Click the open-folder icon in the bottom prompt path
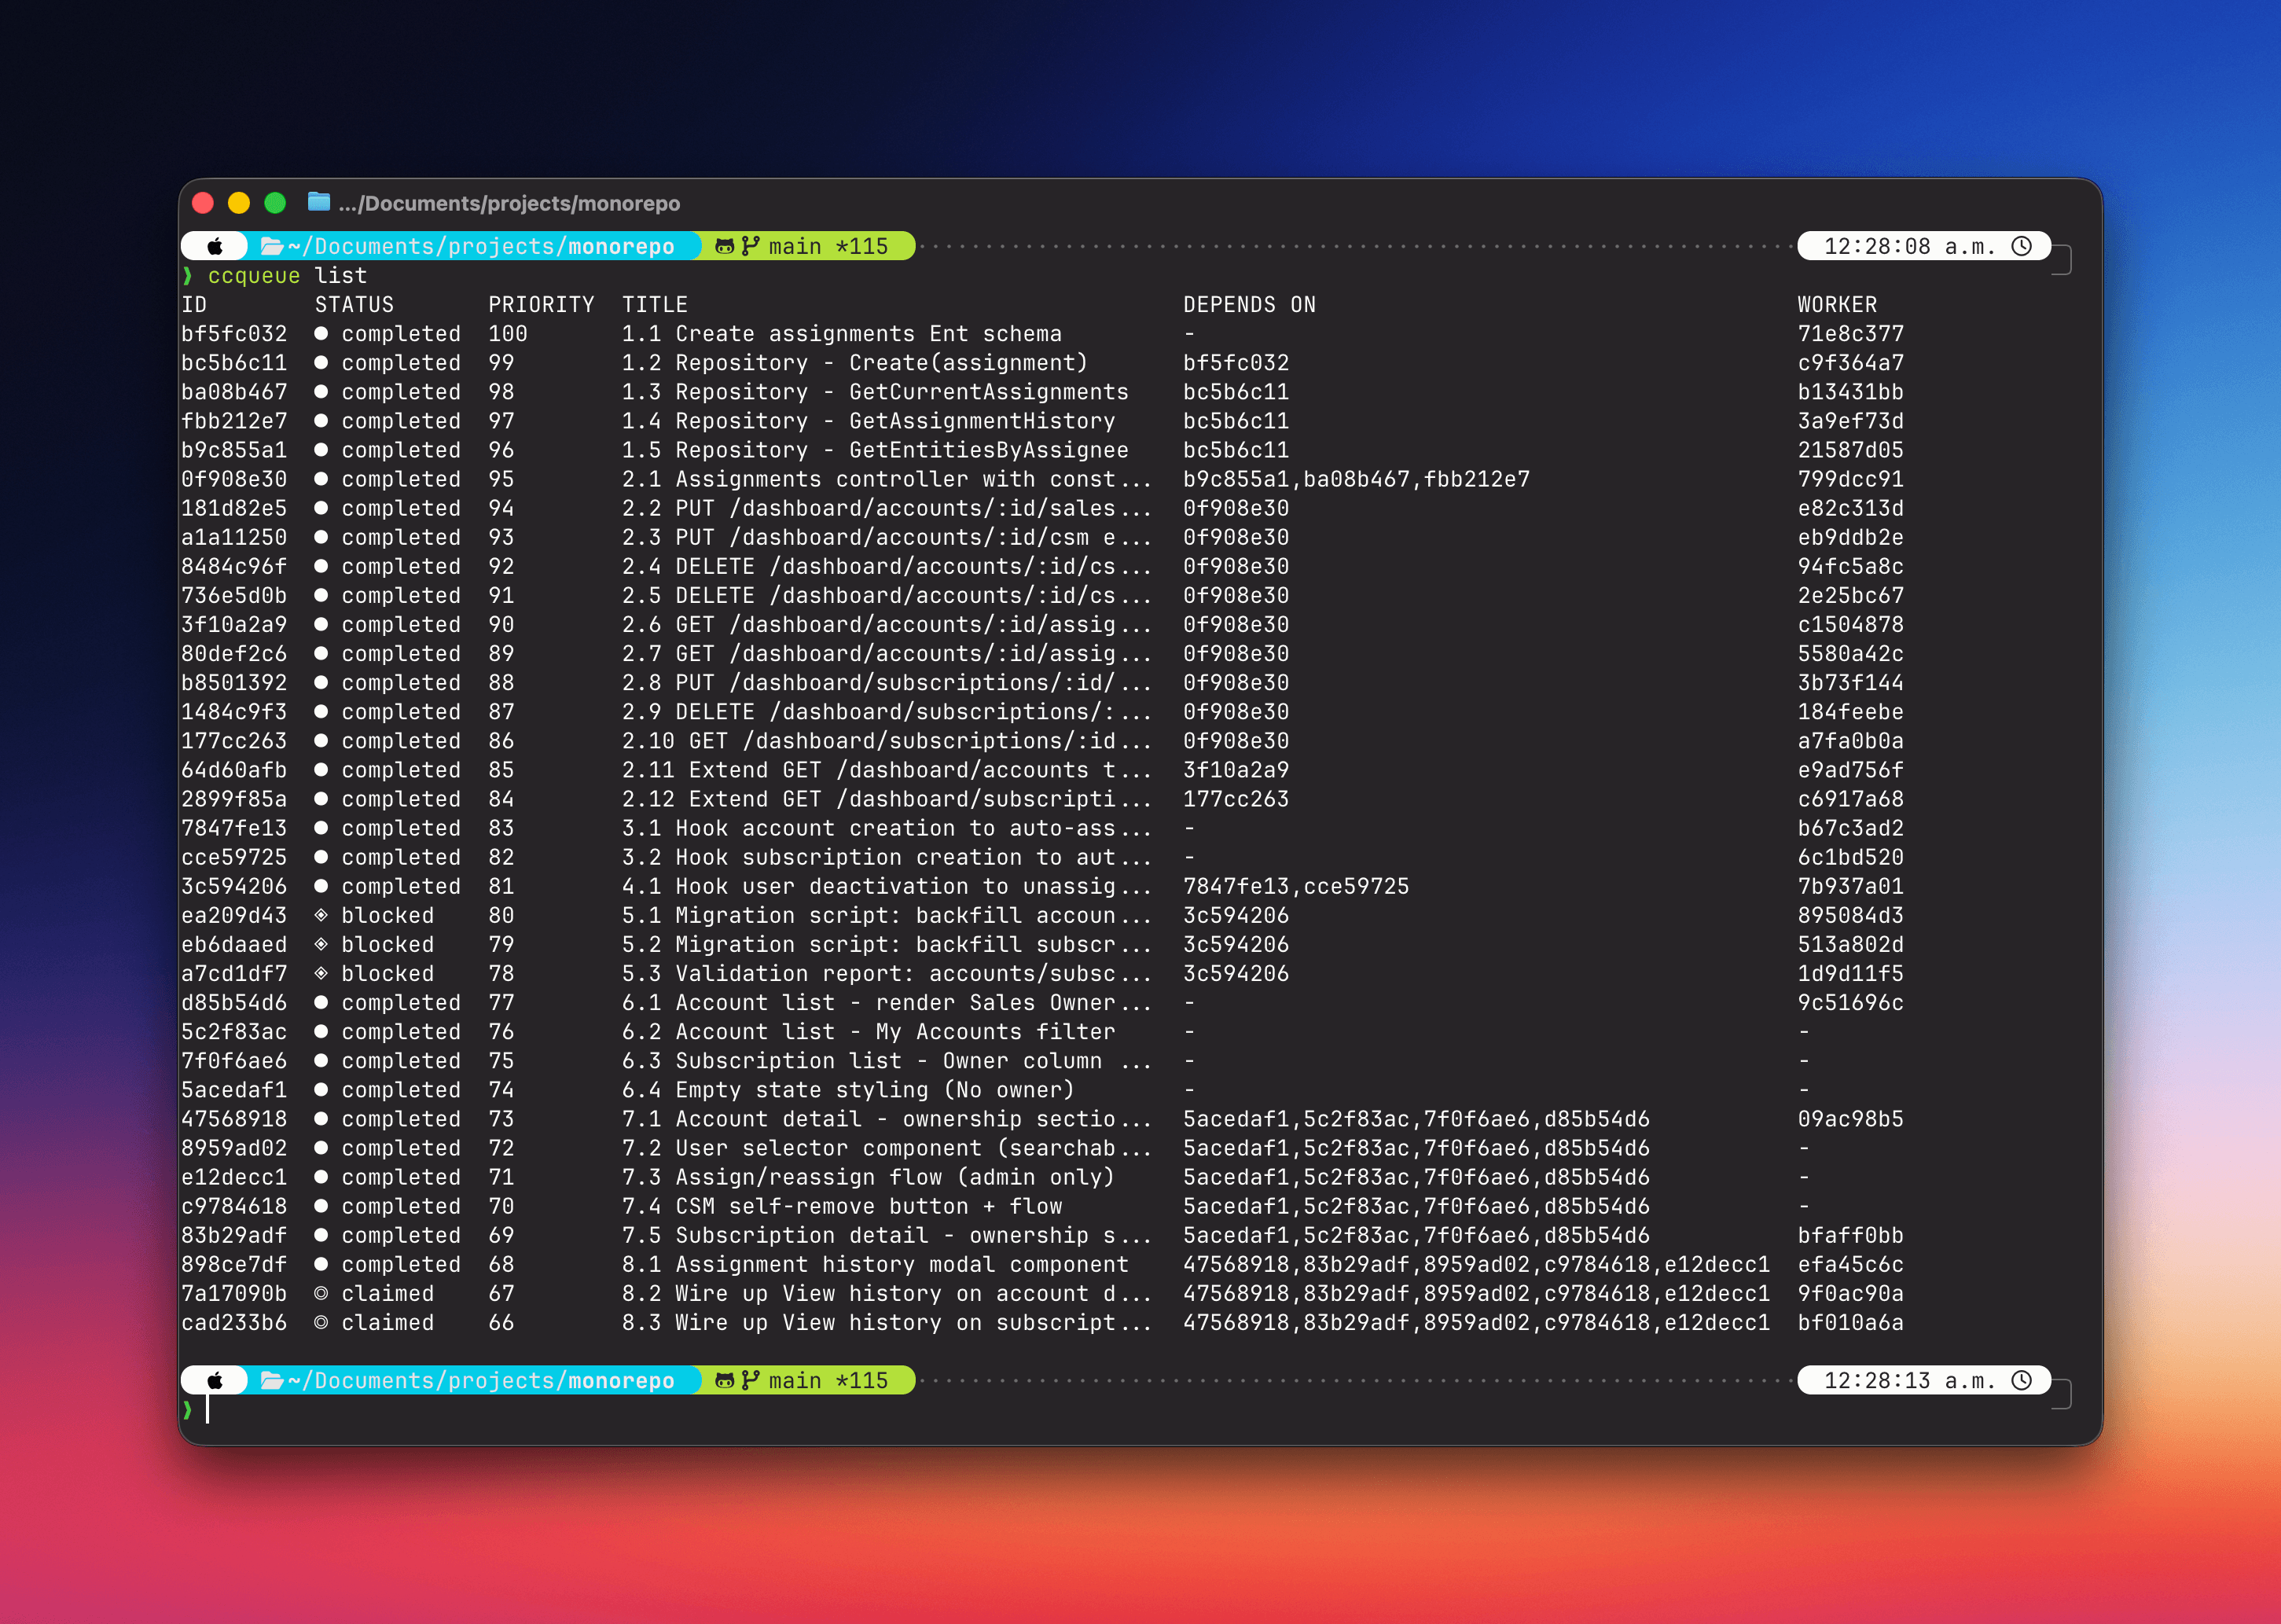Image resolution: width=2281 pixels, height=1624 pixels. [x=272, y=1380]
